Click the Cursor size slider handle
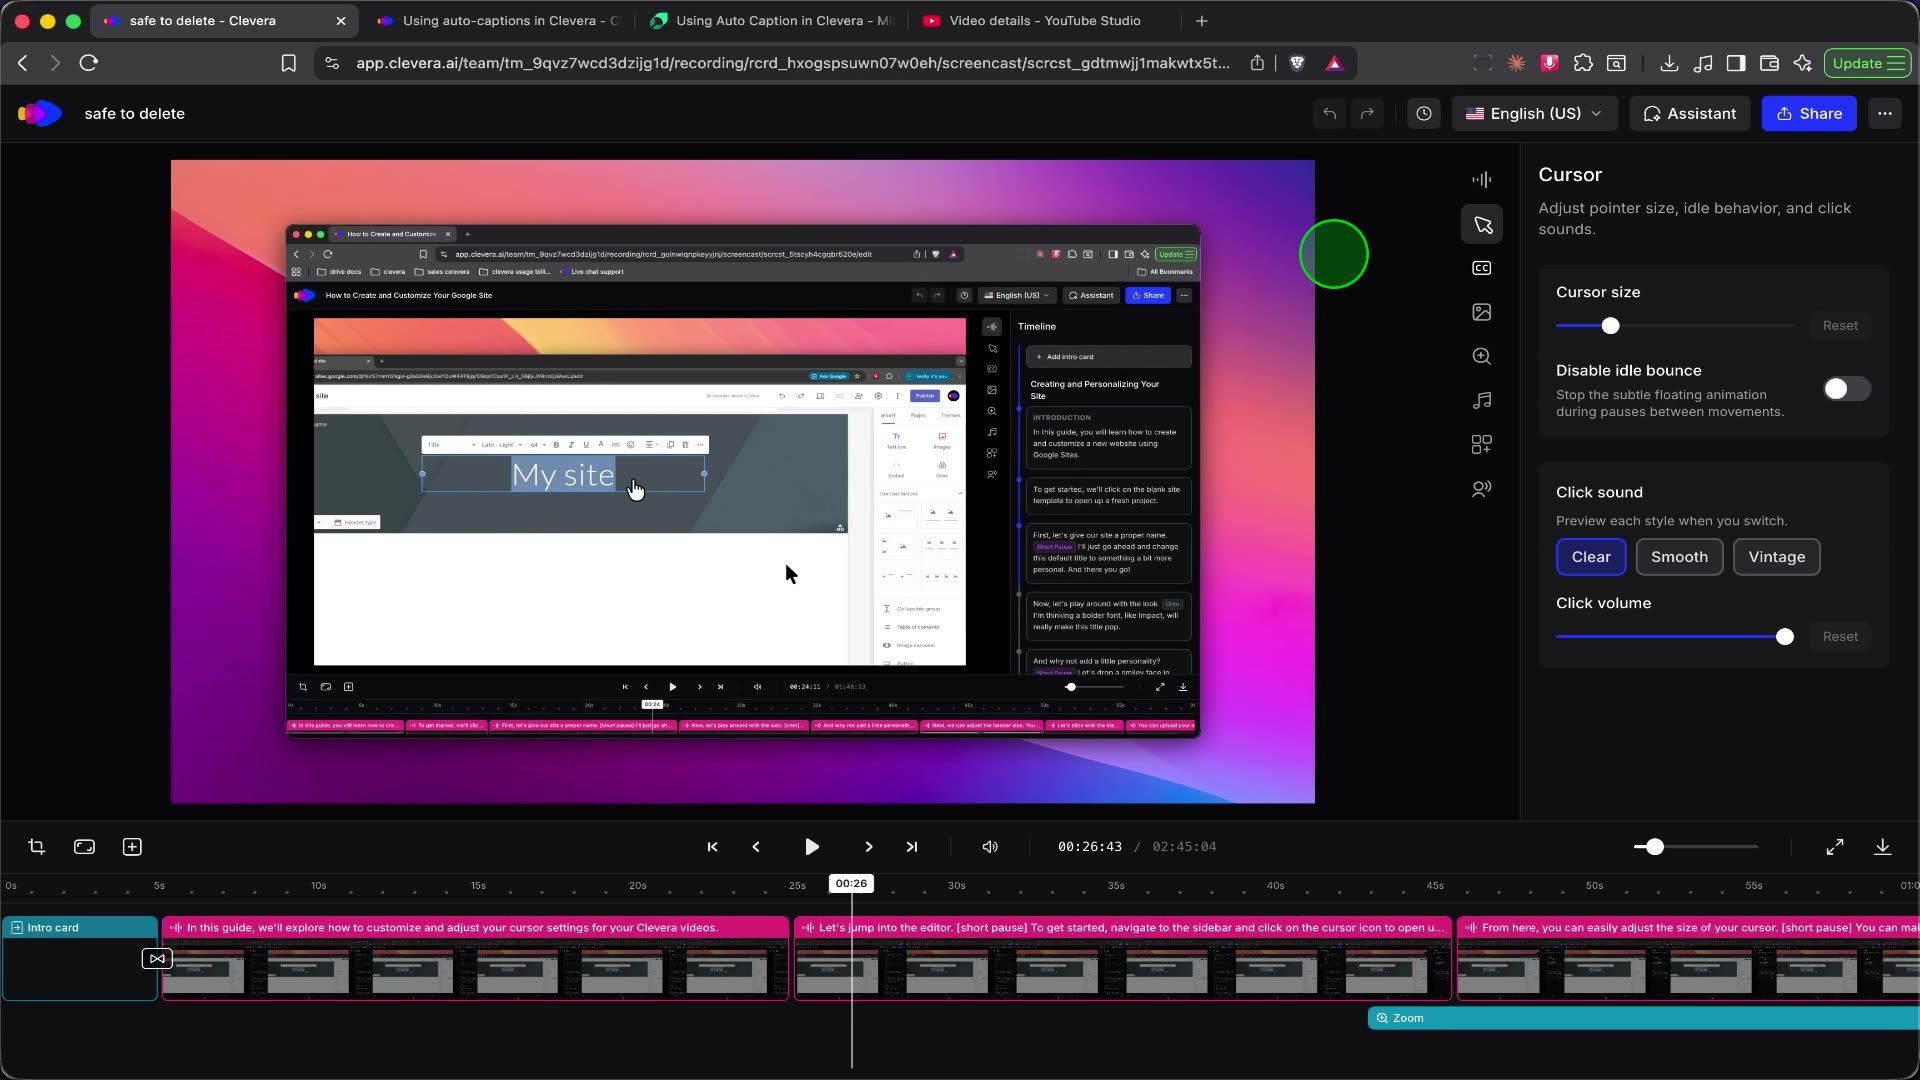This screenshot has width=1920, height=1080. [1610, 326]
